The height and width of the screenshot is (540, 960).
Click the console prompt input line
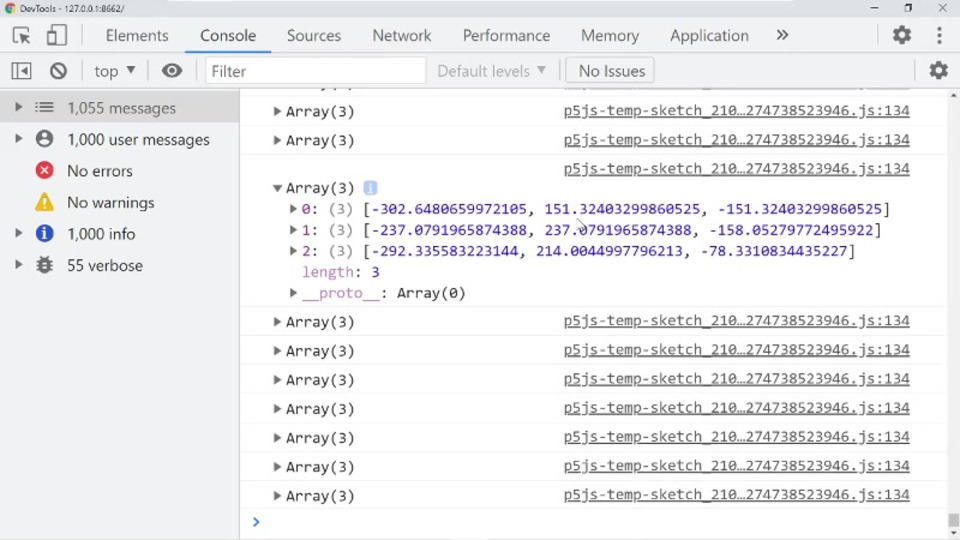[594, 522]
